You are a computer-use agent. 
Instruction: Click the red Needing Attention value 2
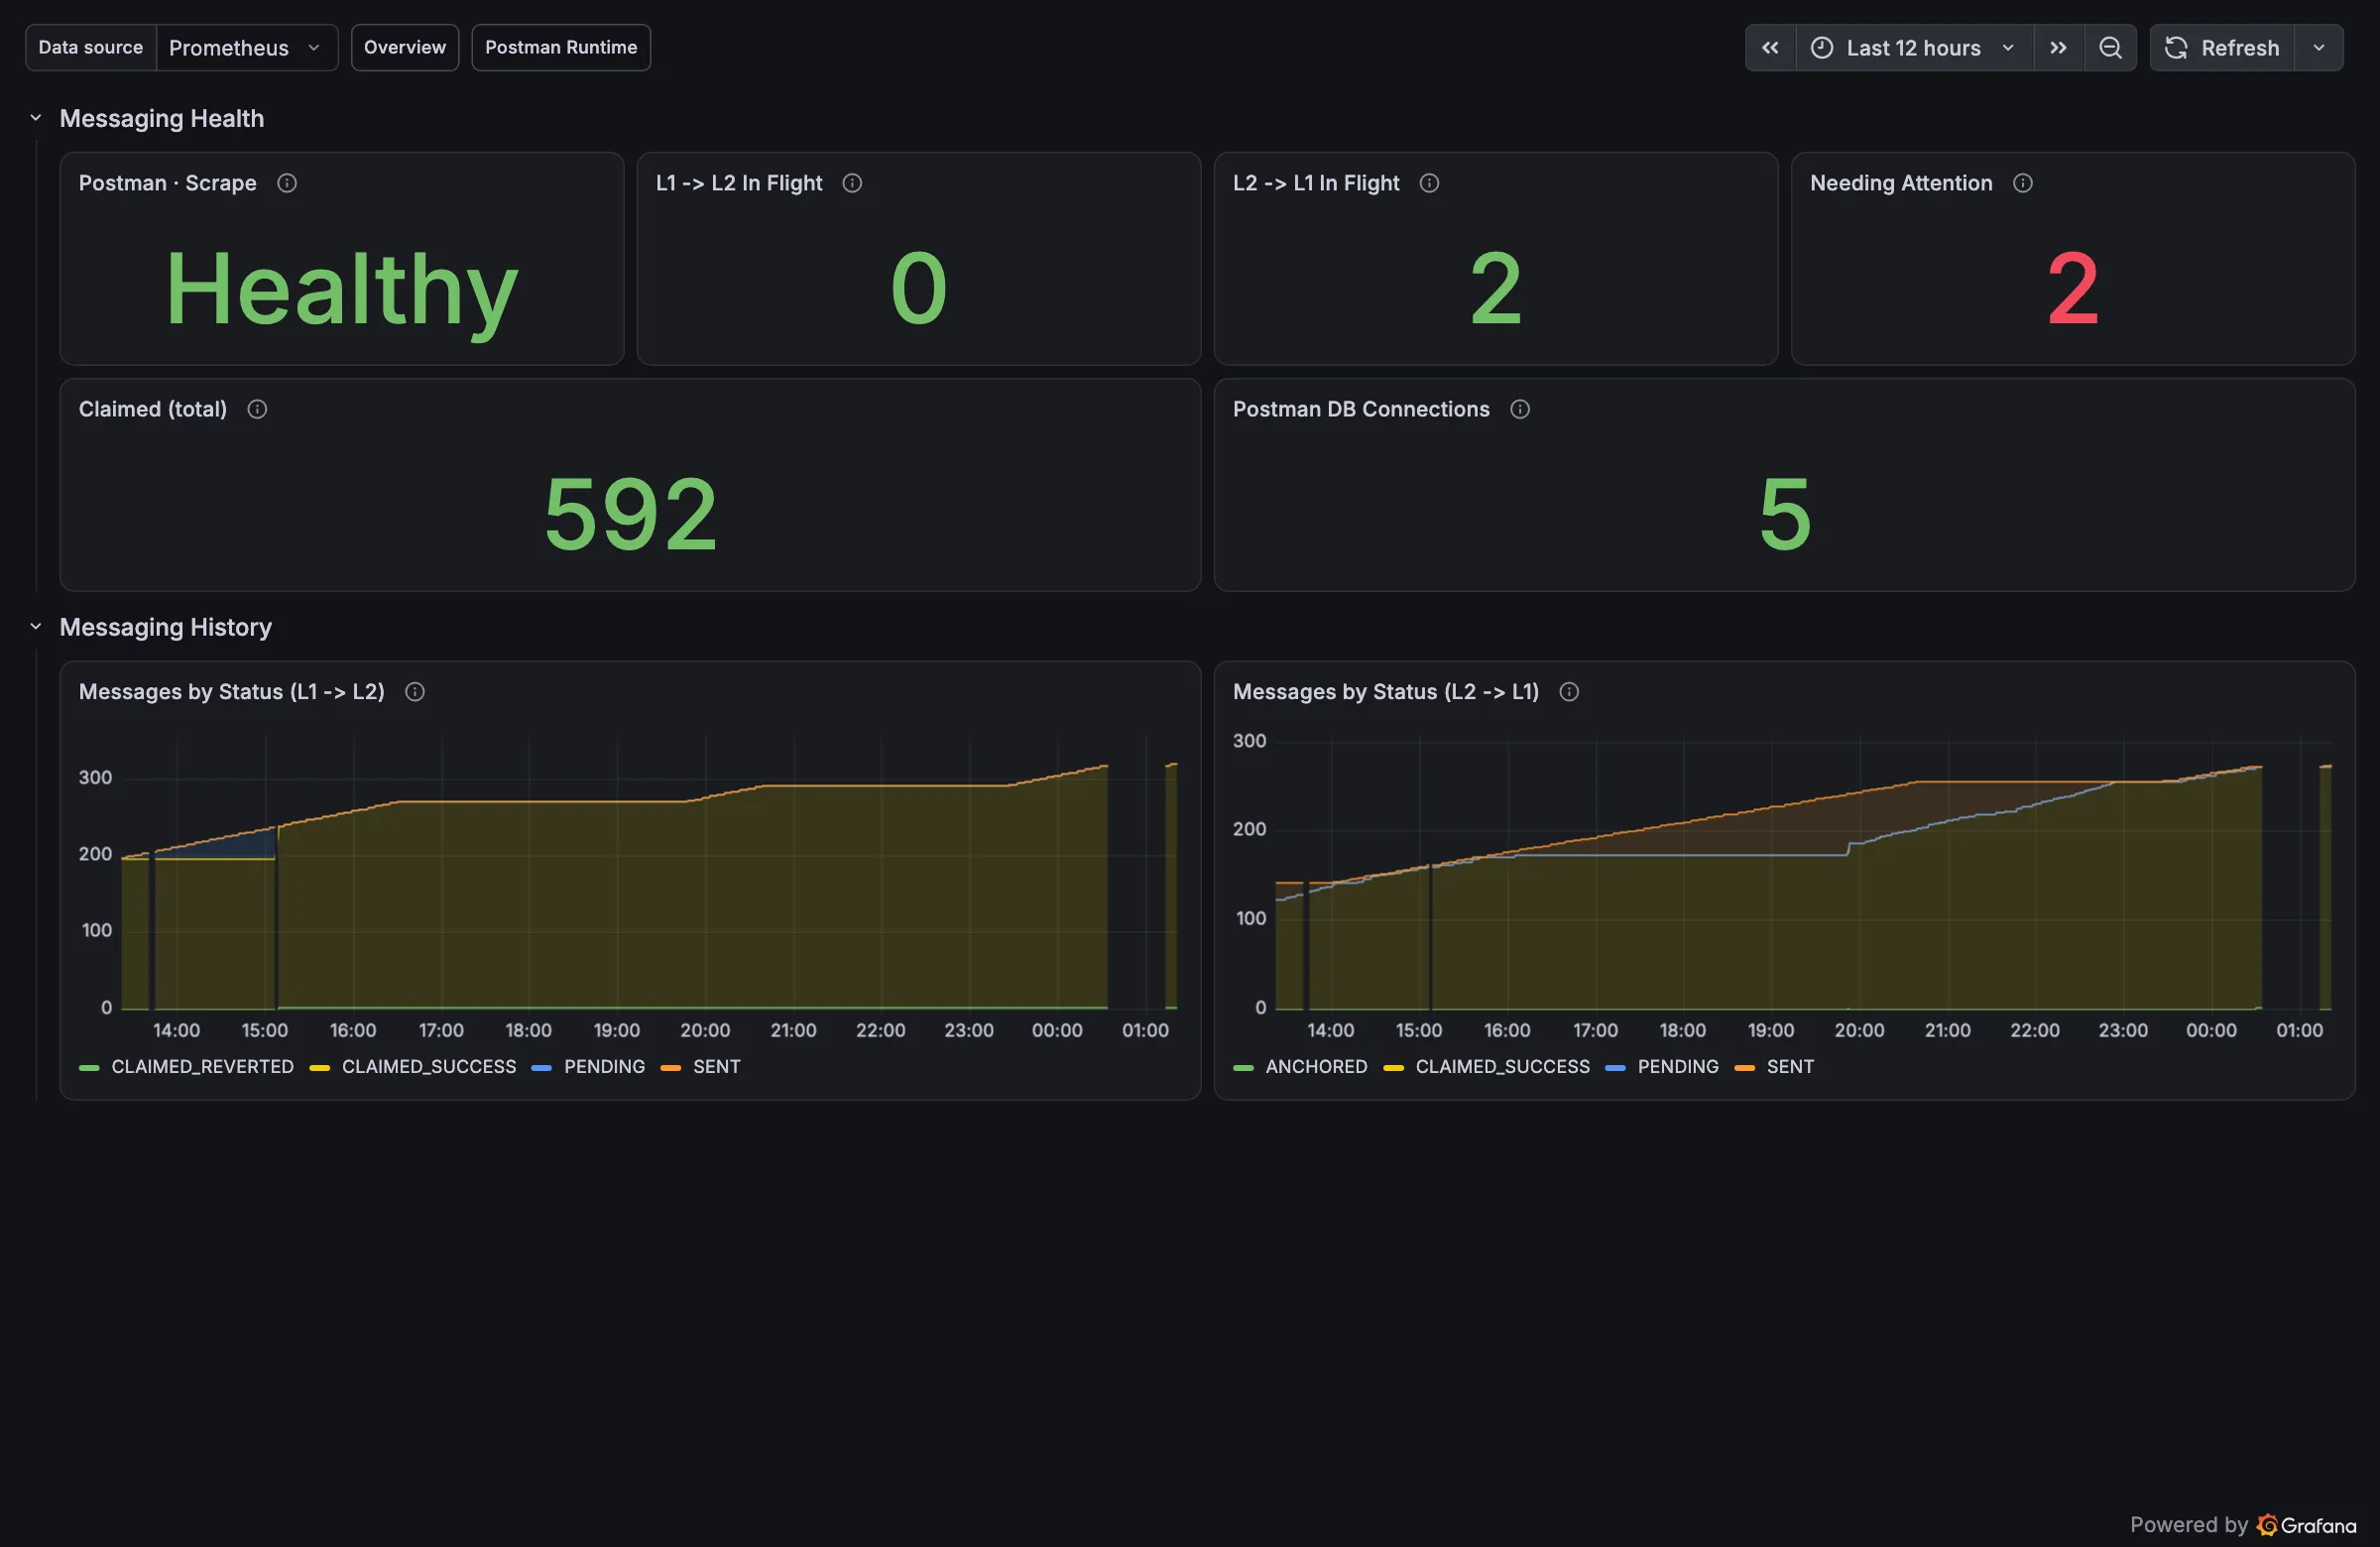click(2072, 289)
